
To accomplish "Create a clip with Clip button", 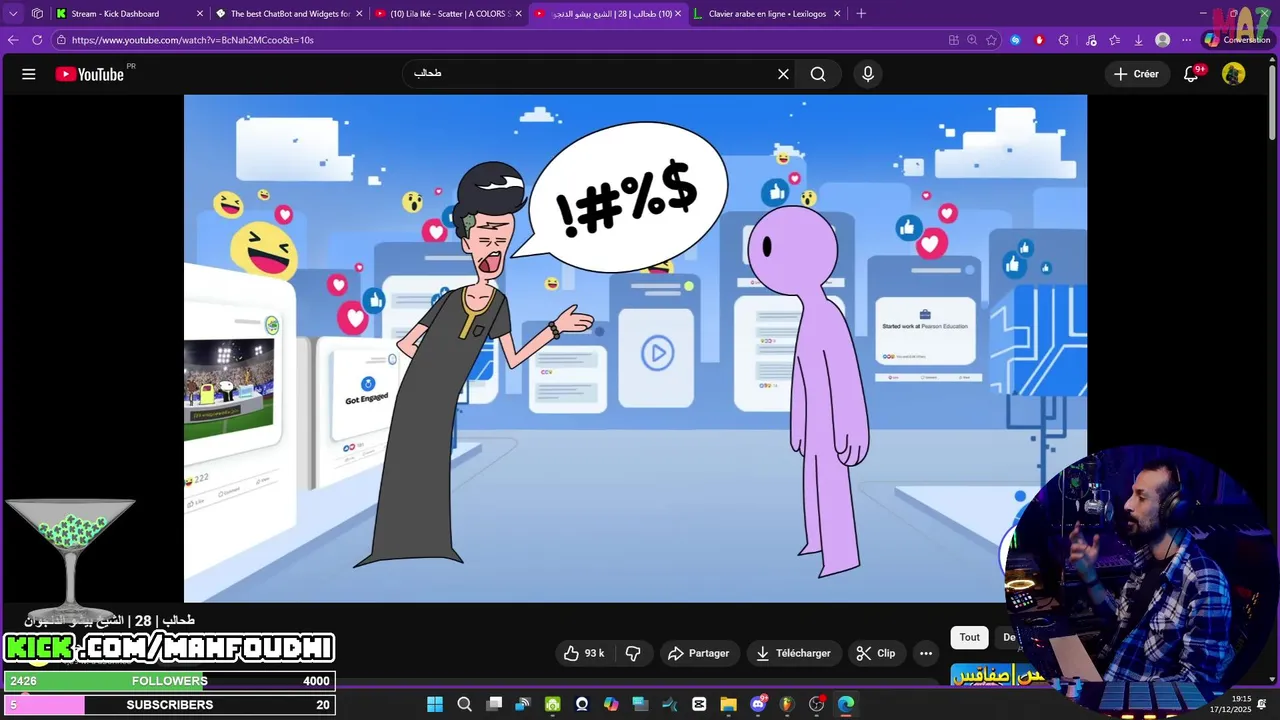I will (876, 653).
